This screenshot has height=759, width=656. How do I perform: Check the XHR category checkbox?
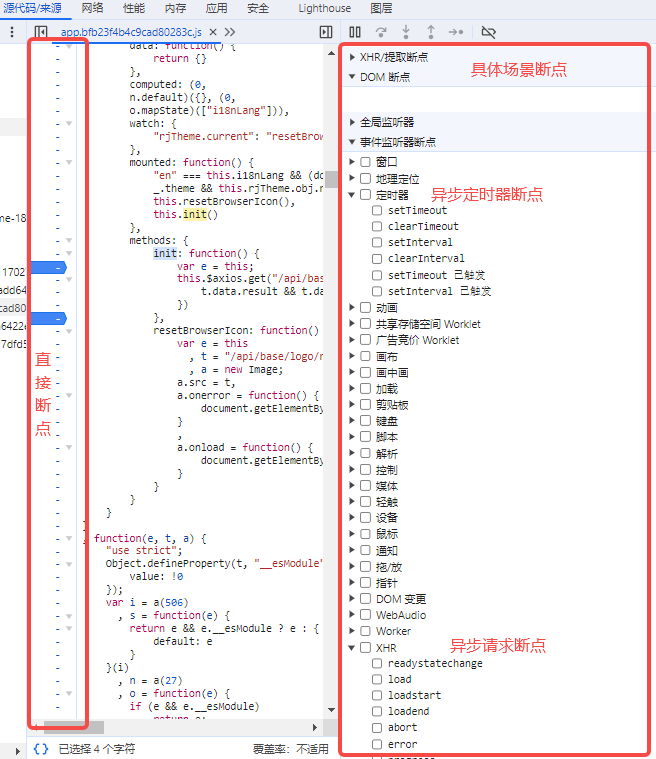coord(366,648)
